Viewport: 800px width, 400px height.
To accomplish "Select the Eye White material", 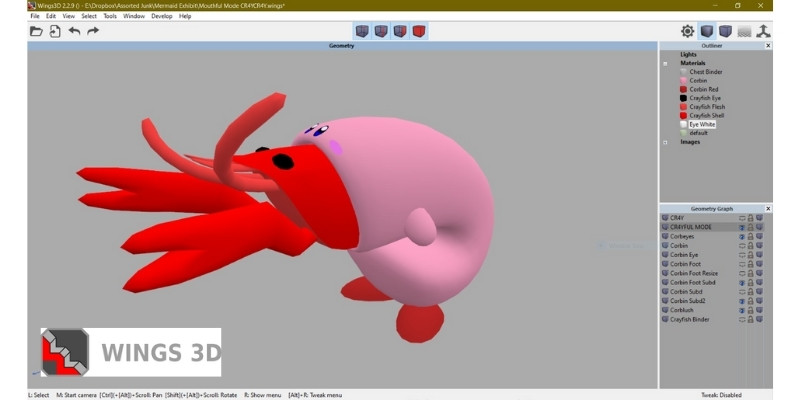I will pyautogui.click(x=702, y=124).
